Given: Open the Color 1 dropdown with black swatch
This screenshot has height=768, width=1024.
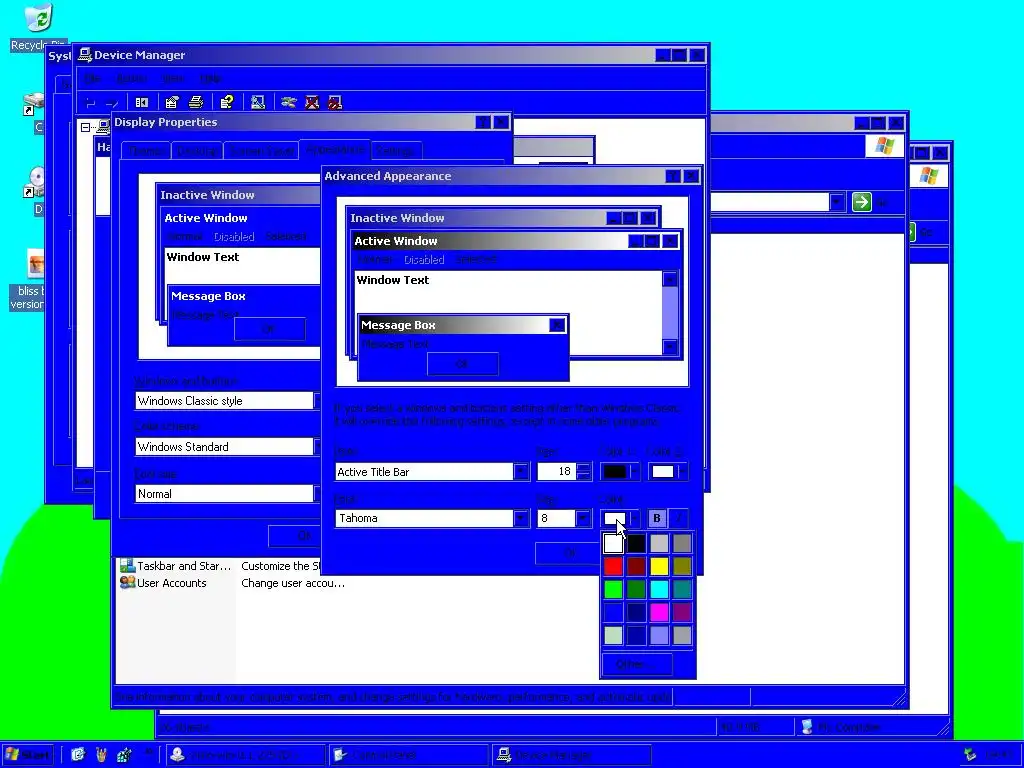Looking at the screenshot, I should pyautogui.click(x=618, y=472).
